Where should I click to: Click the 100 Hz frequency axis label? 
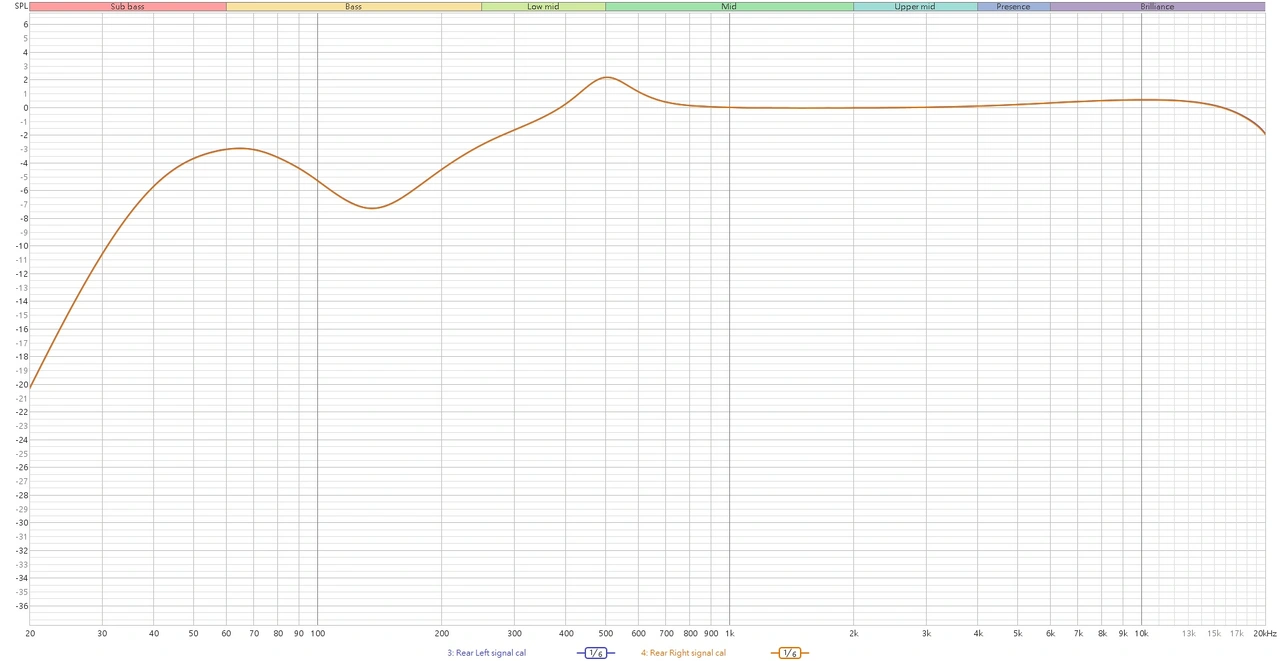tap(317, 633)
